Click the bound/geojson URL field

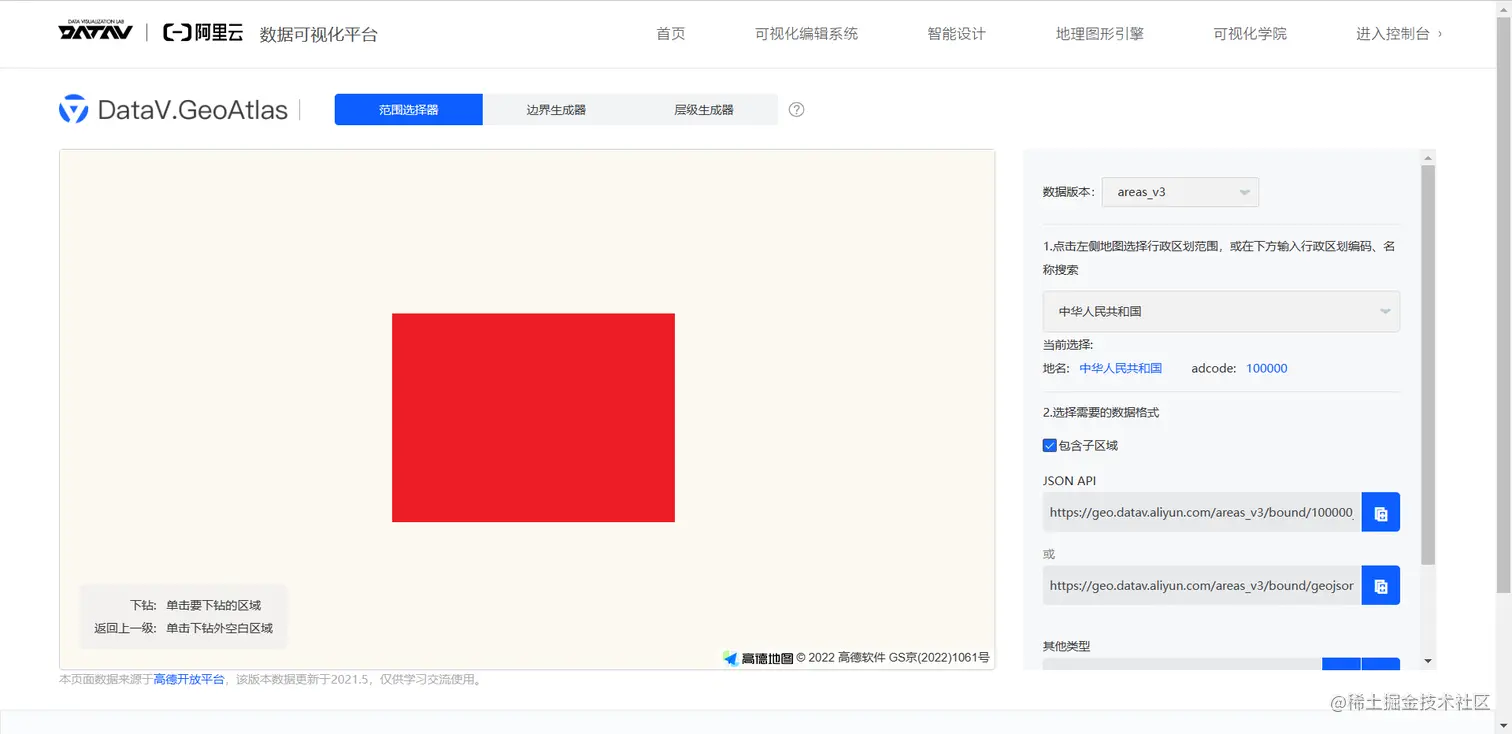tap(1202, 585)
